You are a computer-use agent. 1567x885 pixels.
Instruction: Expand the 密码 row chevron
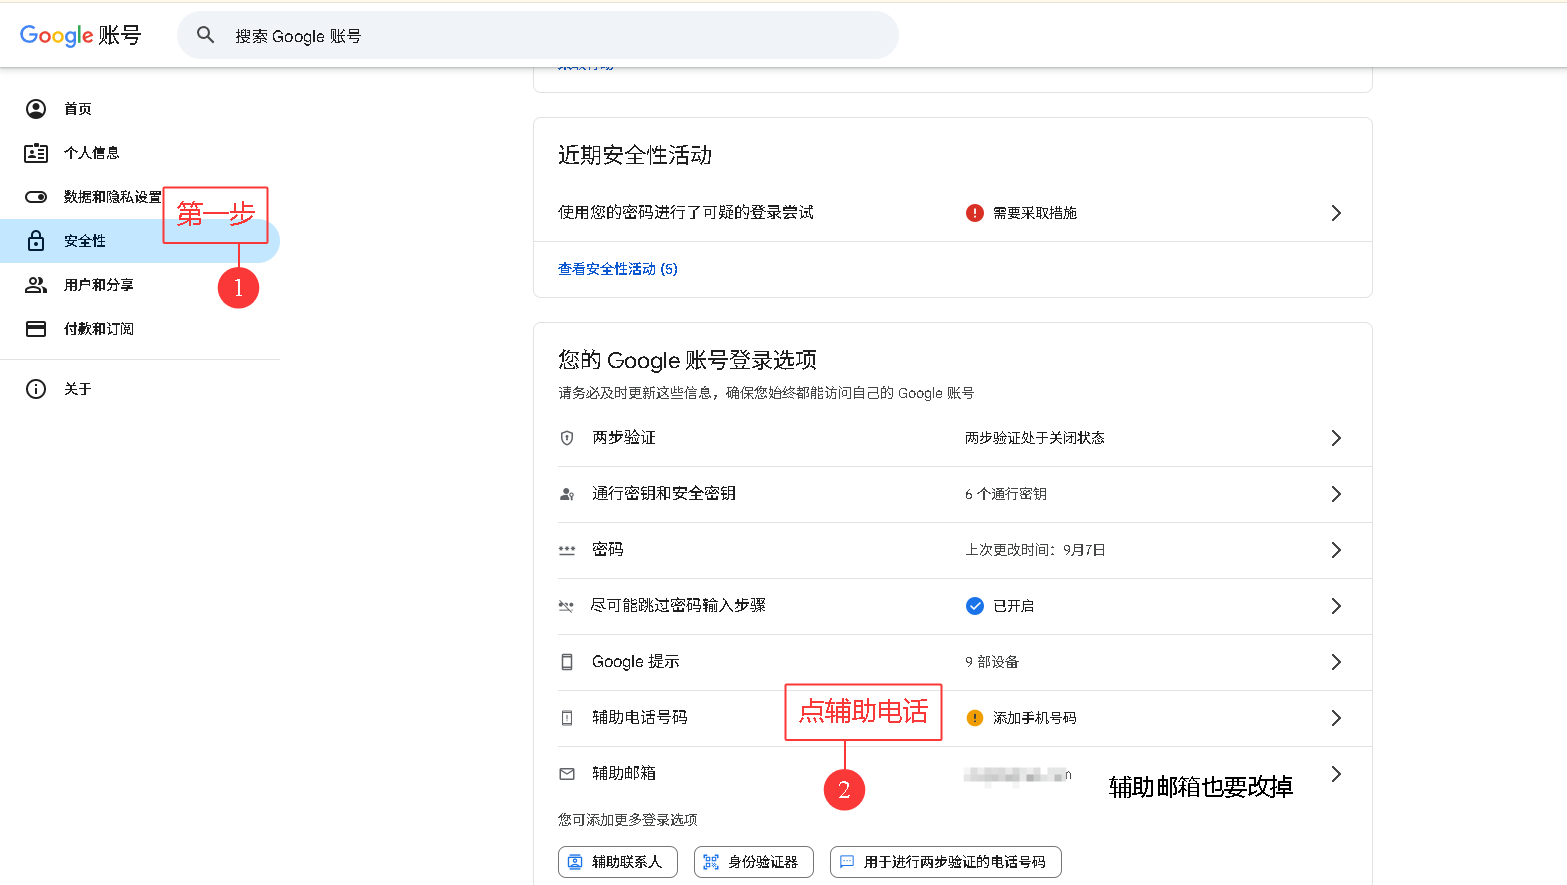(x=1335, y=550)
